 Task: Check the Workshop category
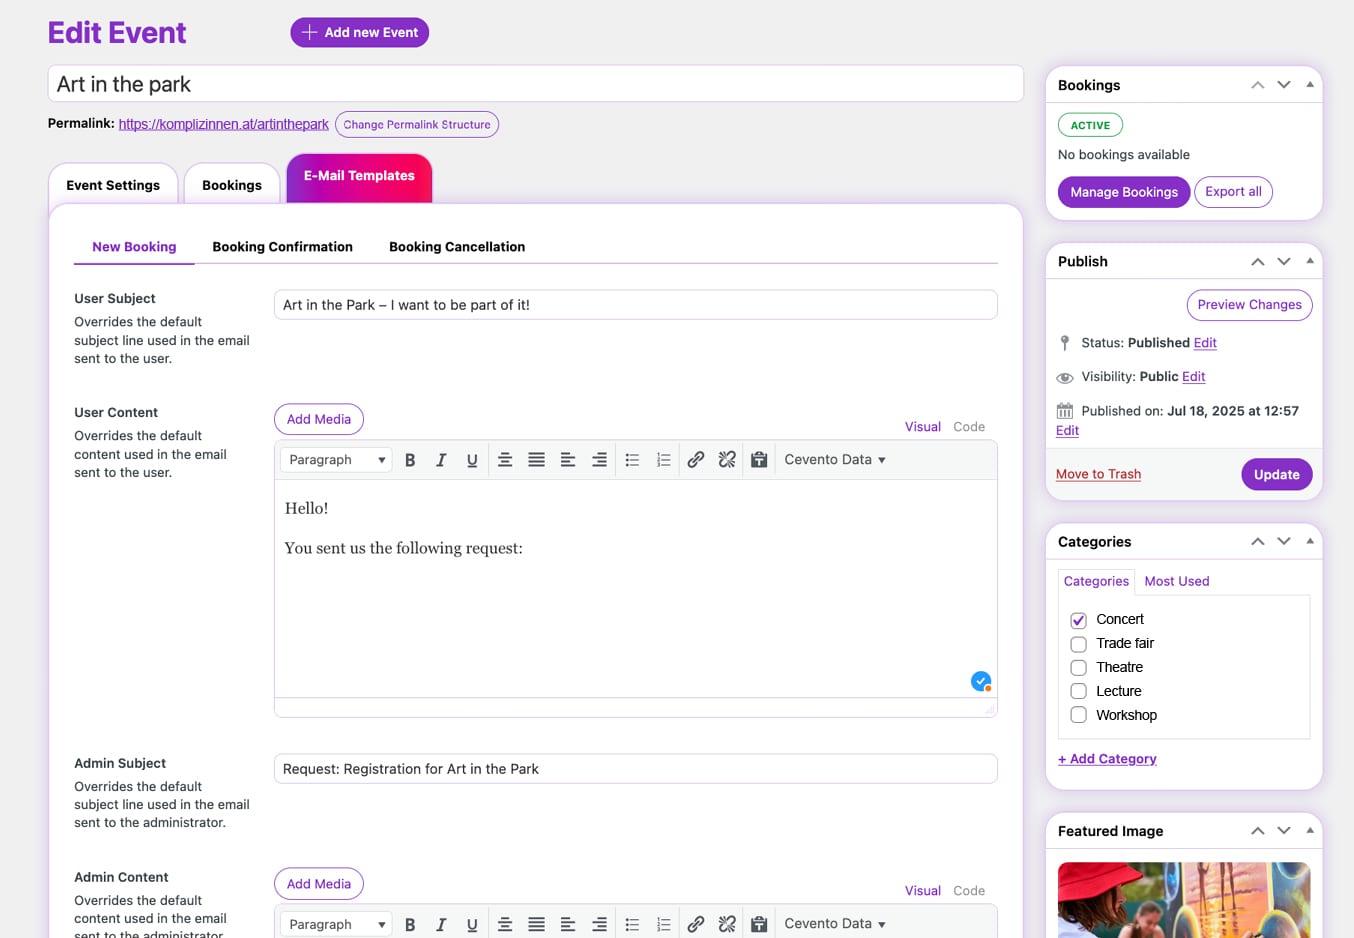click(1078, 715)
